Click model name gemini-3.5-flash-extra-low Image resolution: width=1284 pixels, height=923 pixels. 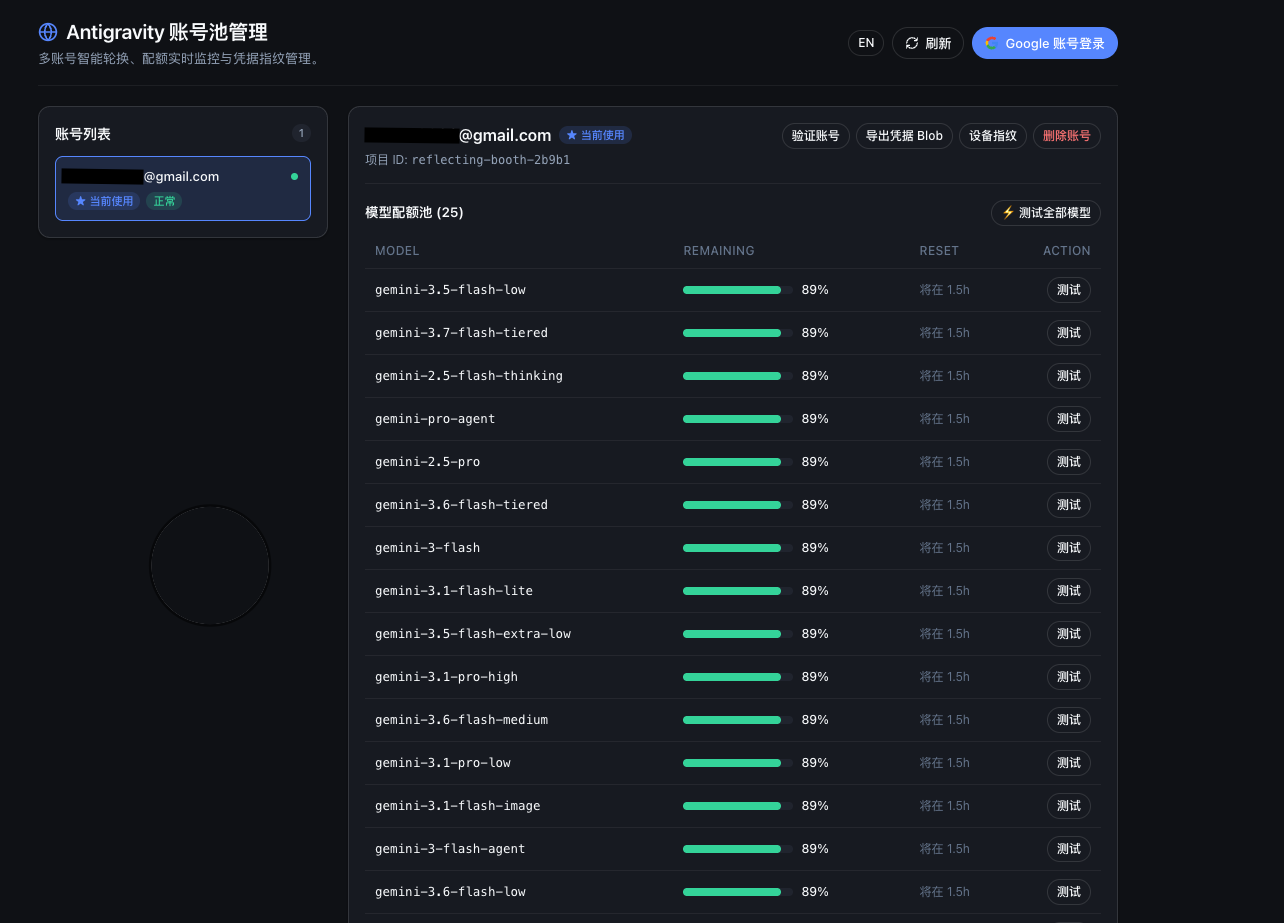coord(473,634)
